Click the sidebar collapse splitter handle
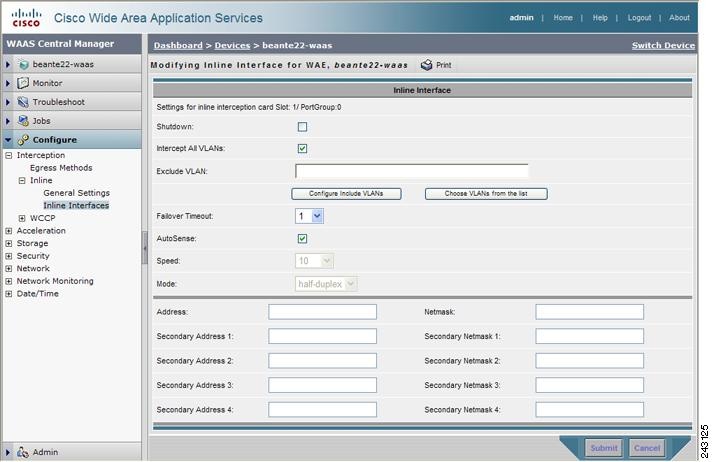Image resolution: width=712 pixels, height=462 pixels. (145, 248)
